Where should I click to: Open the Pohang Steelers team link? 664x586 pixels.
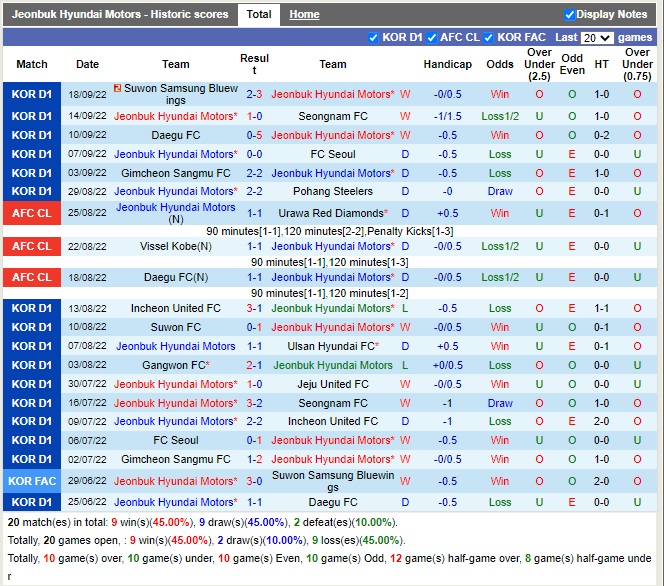pos(333,192)
